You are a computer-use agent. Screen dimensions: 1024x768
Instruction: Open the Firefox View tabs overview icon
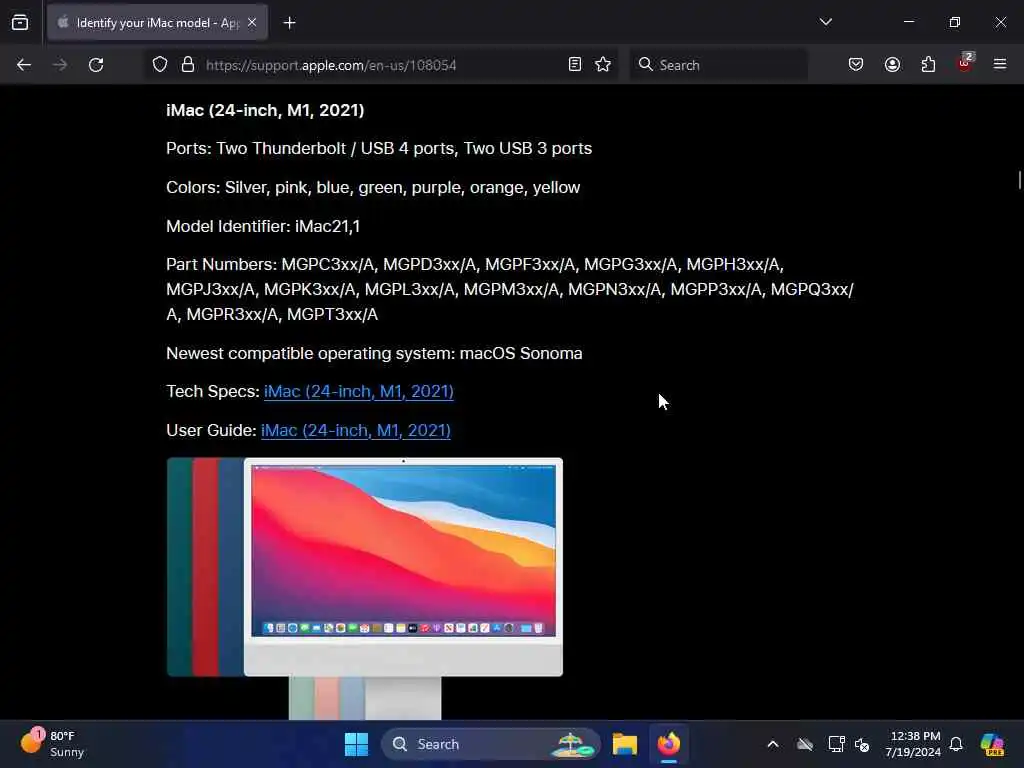[20, 23]
